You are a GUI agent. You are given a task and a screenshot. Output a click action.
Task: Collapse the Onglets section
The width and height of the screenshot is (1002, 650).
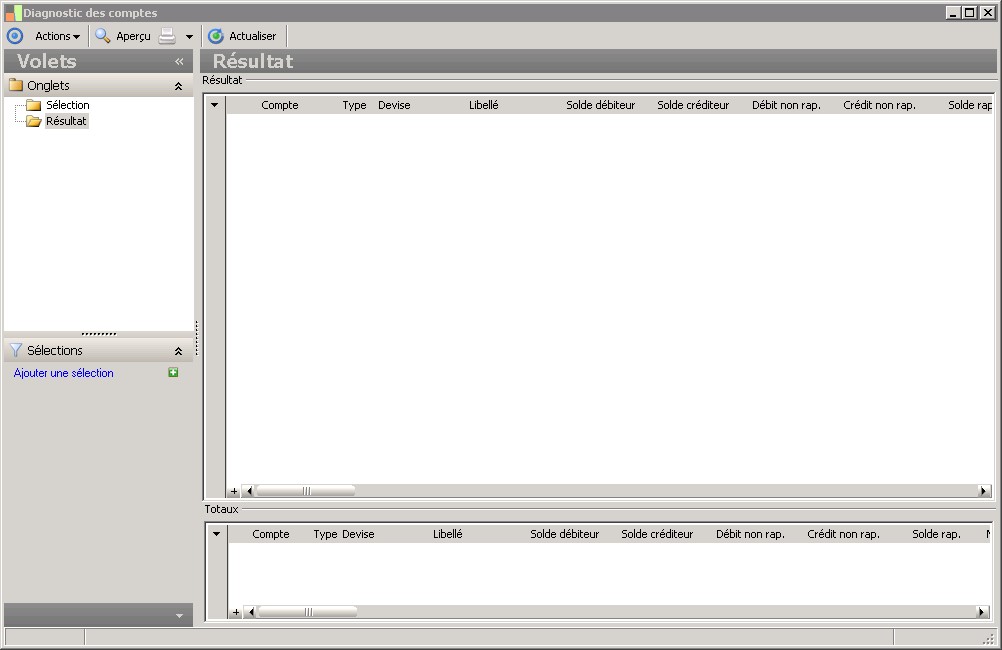coord(178,86)
